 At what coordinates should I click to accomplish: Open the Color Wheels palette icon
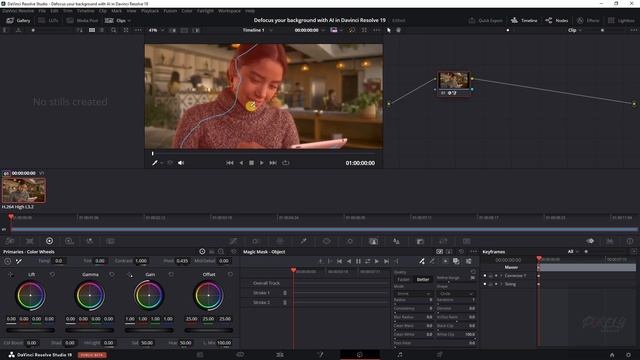coord(49,241)
